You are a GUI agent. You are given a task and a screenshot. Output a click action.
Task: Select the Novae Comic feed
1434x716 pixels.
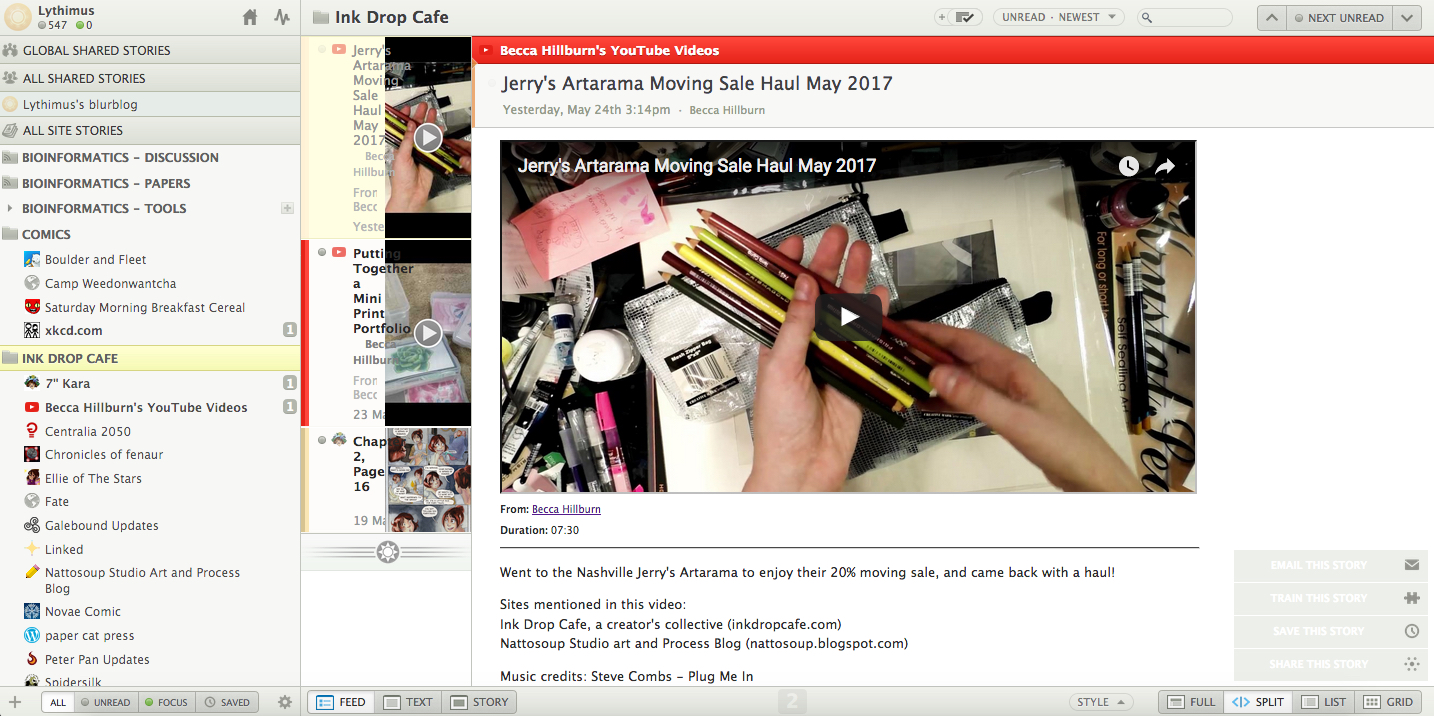click(x=83, y=611)
